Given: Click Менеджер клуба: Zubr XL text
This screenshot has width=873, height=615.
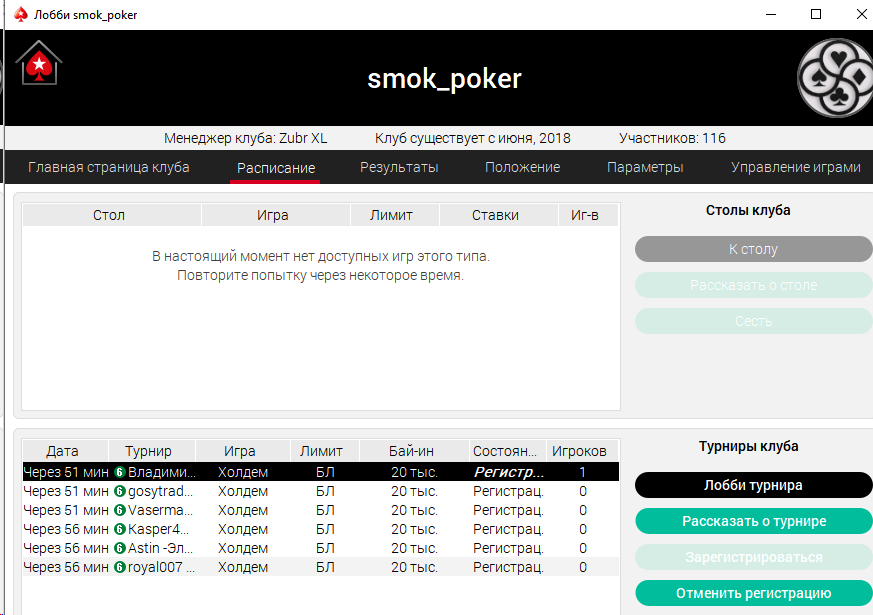Looking at the screenshot, I should [246, 138].
